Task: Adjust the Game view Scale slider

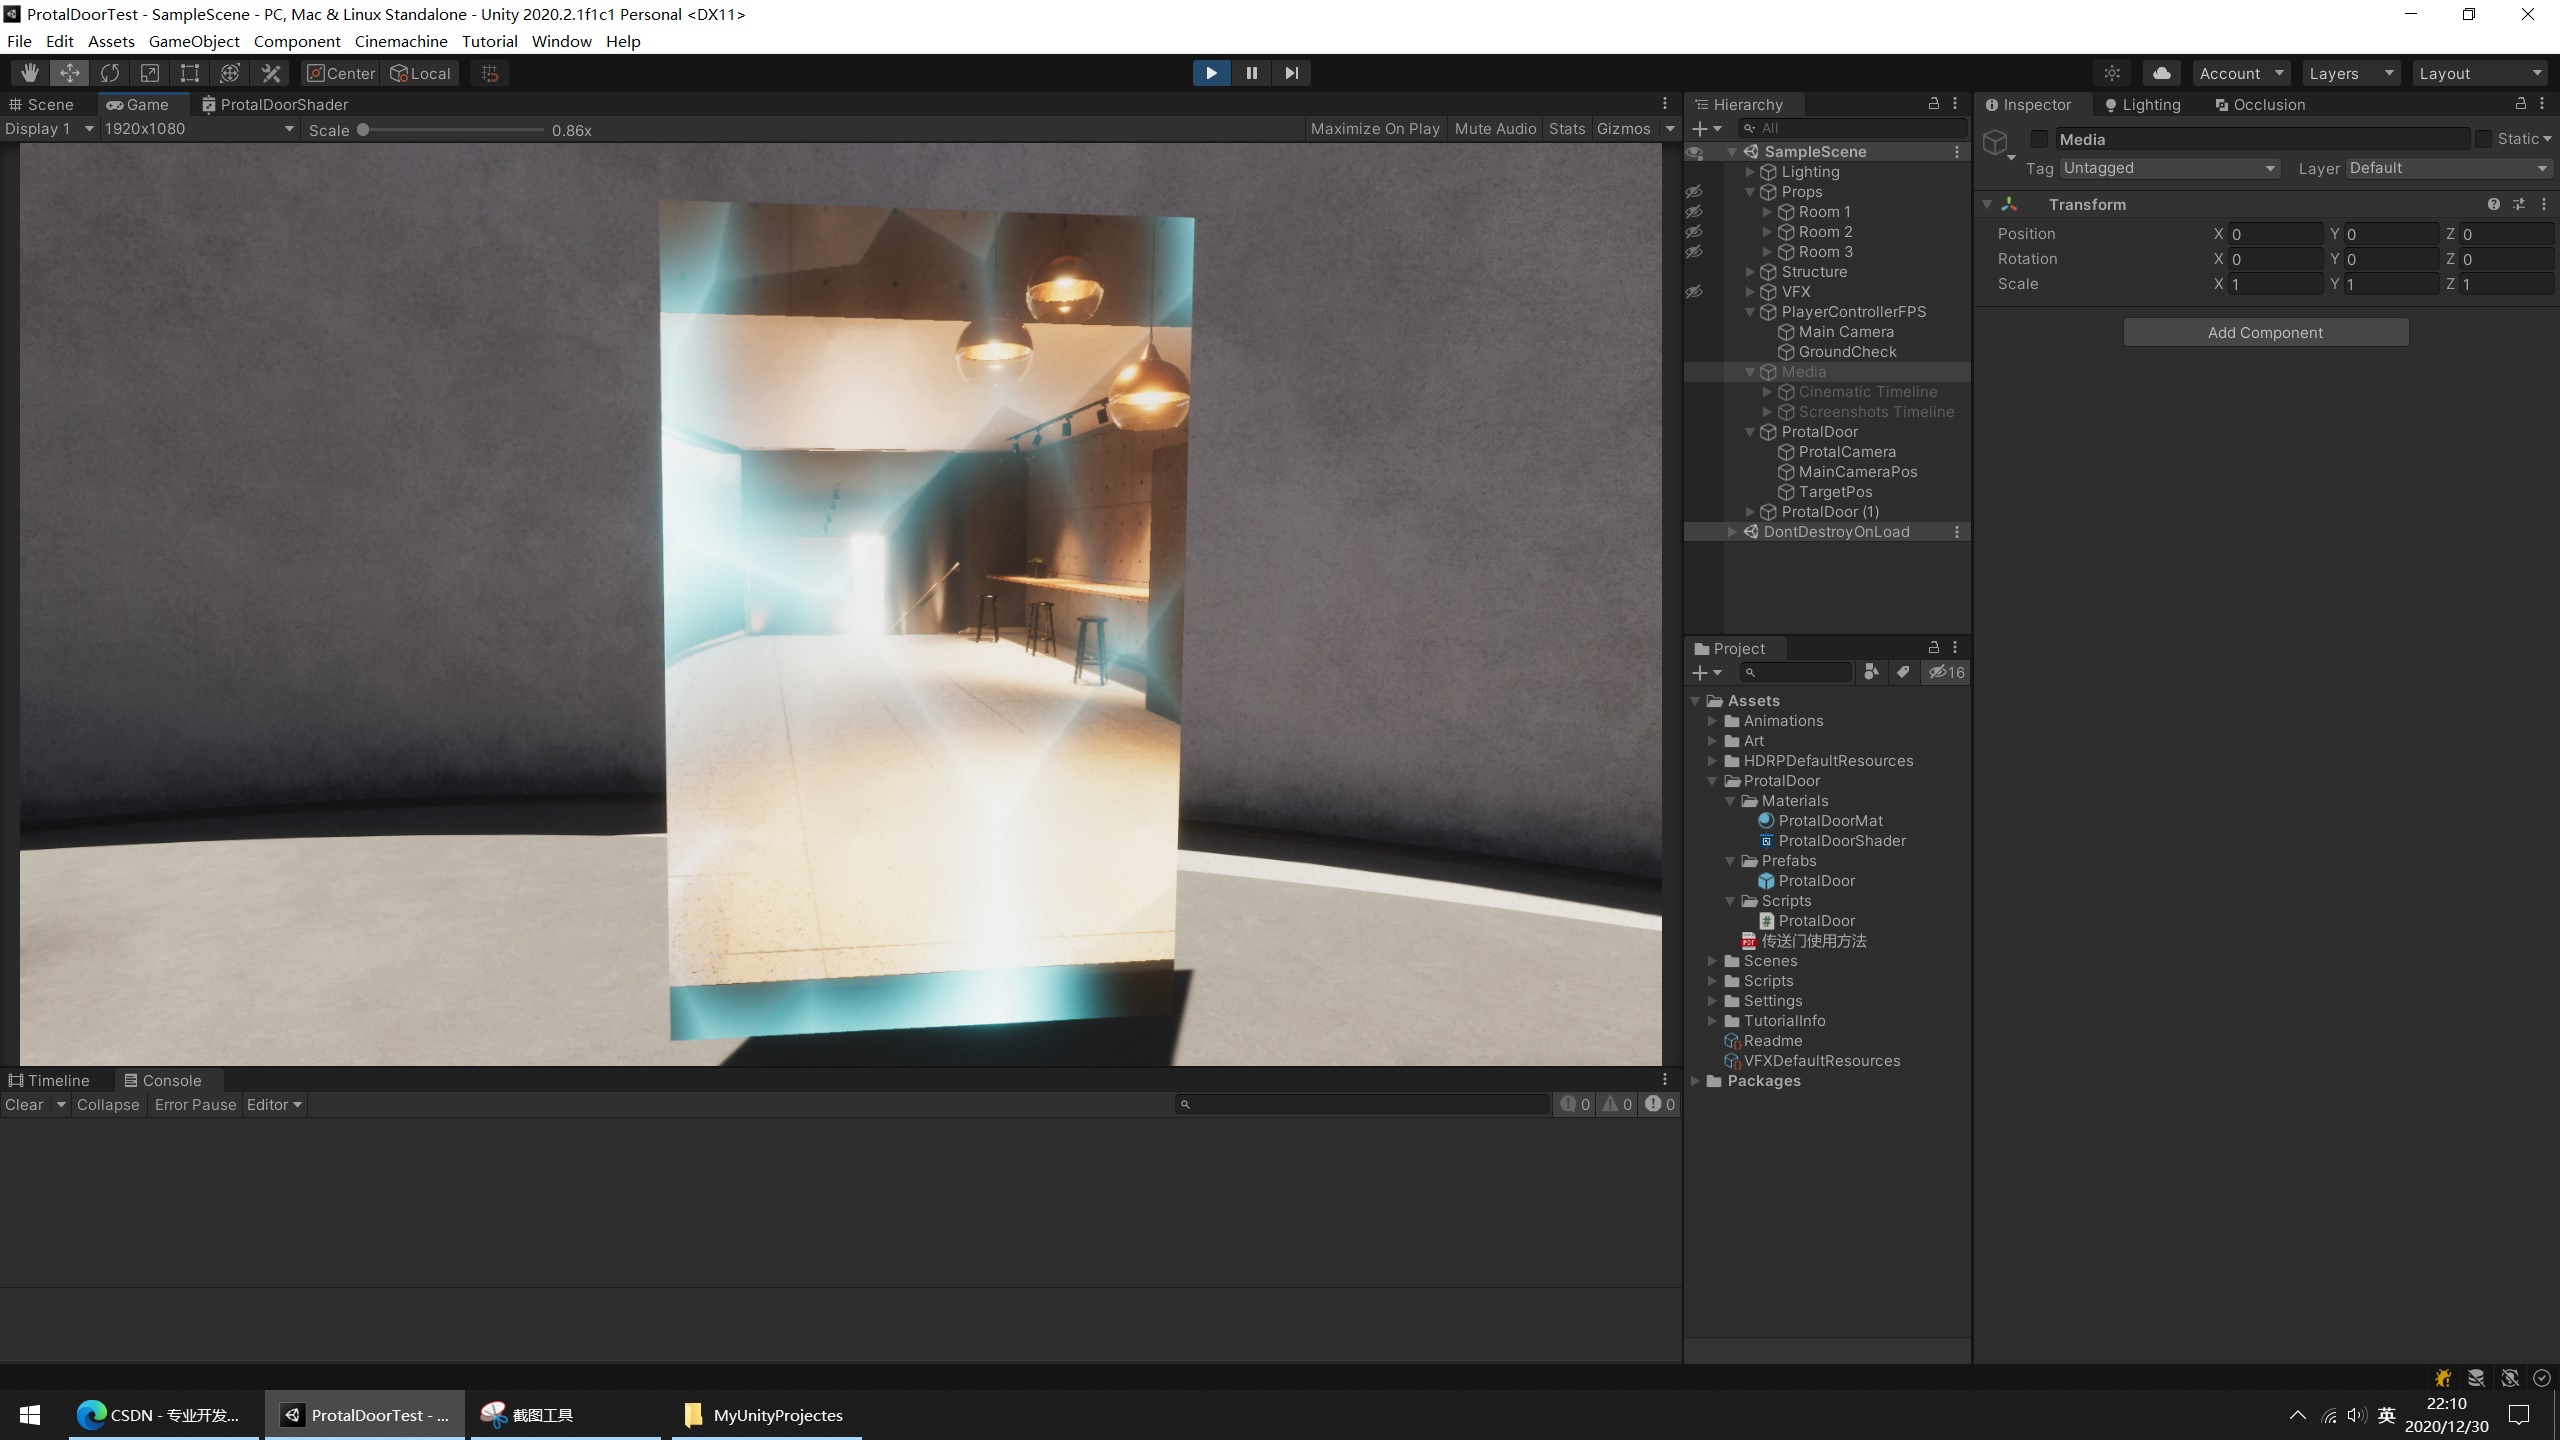Action: pyautogui.click(x=364, y=130)
